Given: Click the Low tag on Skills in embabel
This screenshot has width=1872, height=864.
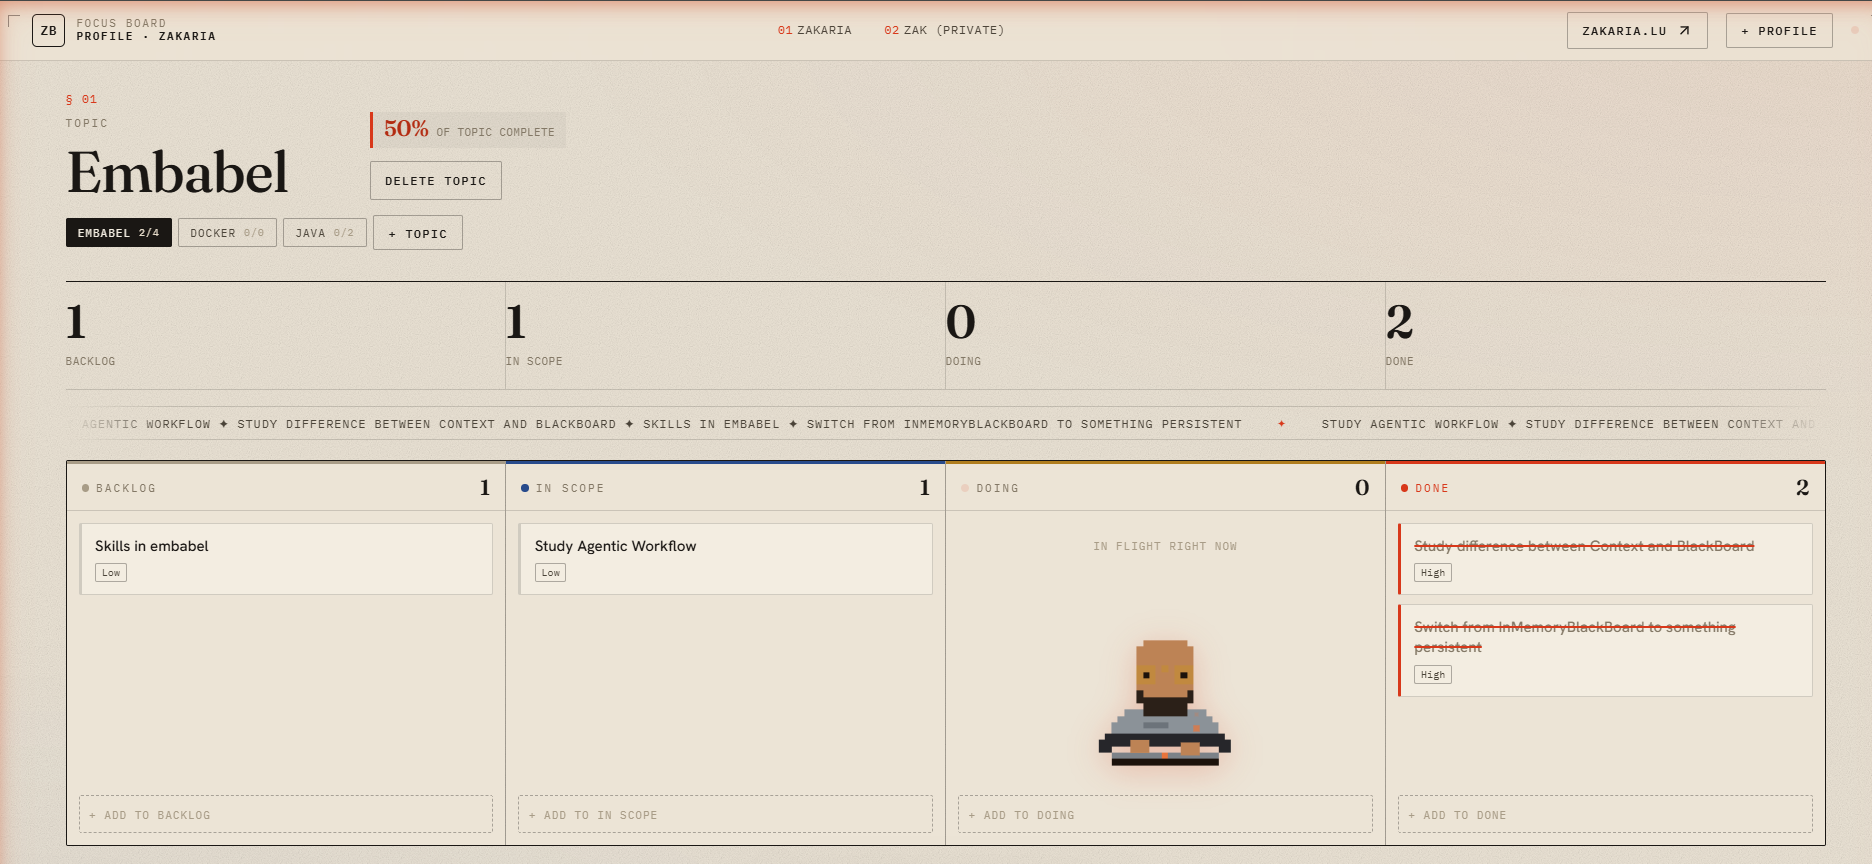Looking at the screenshot, I should [111, 573].
